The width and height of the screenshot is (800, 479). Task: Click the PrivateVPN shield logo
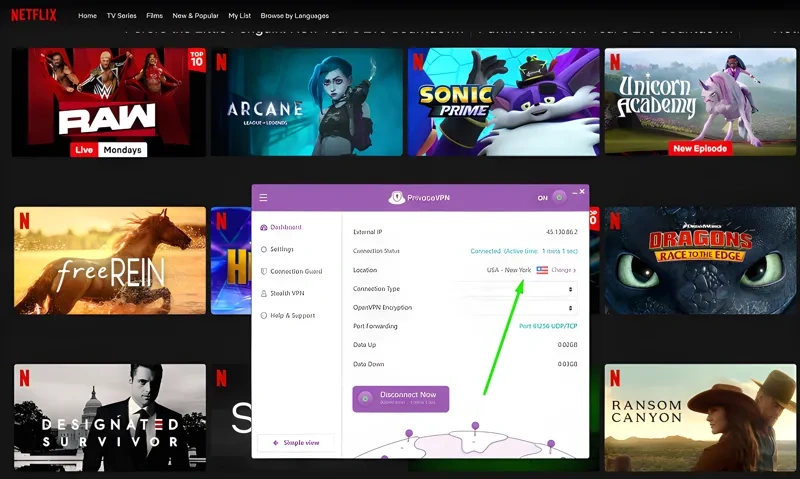[396, 198]
